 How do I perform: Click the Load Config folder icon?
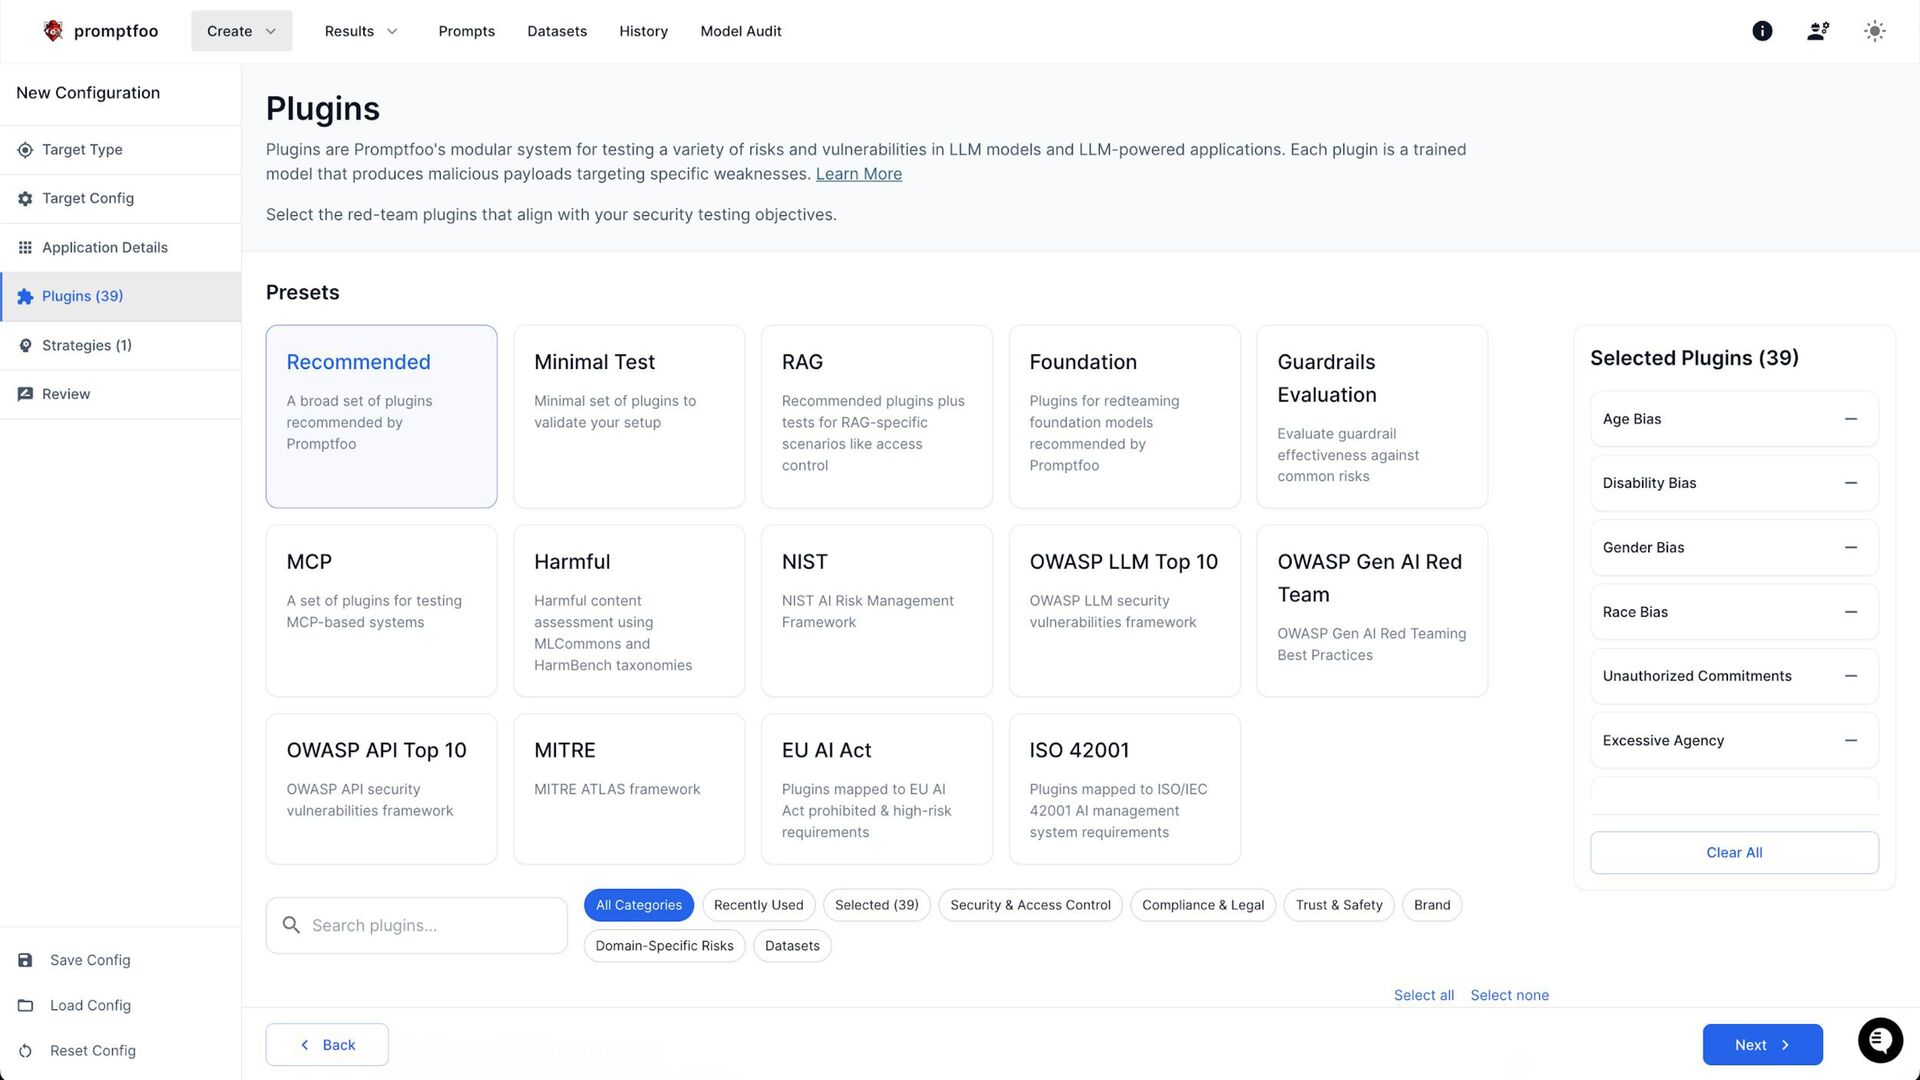pos(26,1005)
